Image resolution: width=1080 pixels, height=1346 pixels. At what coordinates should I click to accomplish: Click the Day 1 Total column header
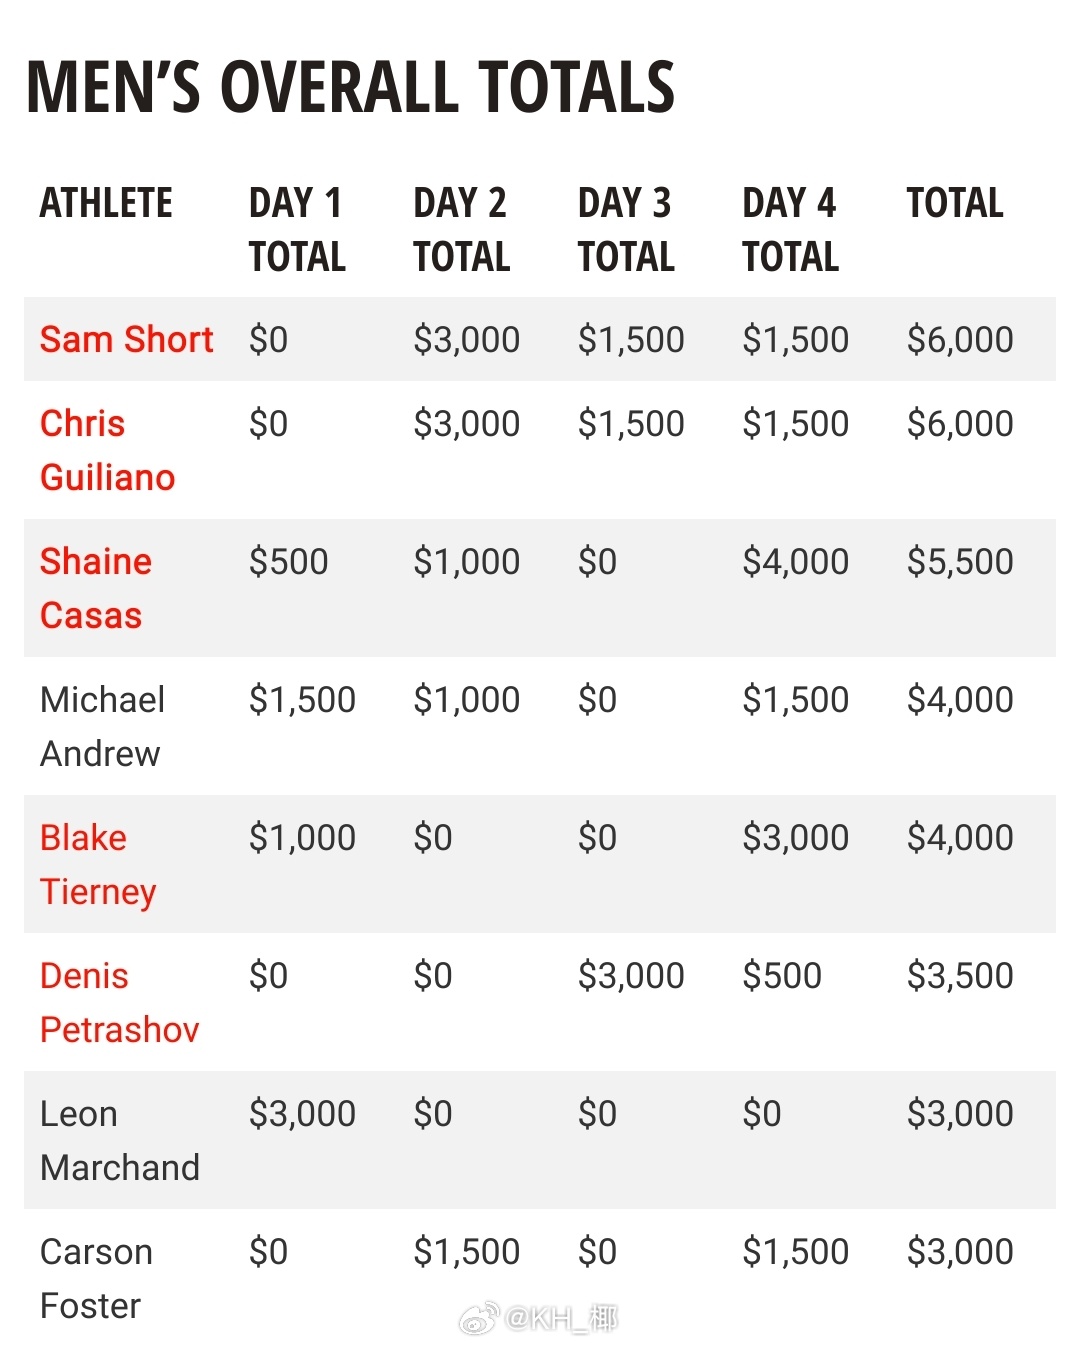point(297,230)
